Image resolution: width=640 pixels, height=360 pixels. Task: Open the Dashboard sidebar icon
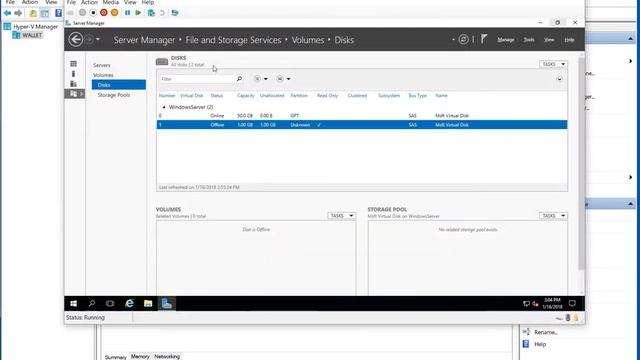tap(73, 64)
